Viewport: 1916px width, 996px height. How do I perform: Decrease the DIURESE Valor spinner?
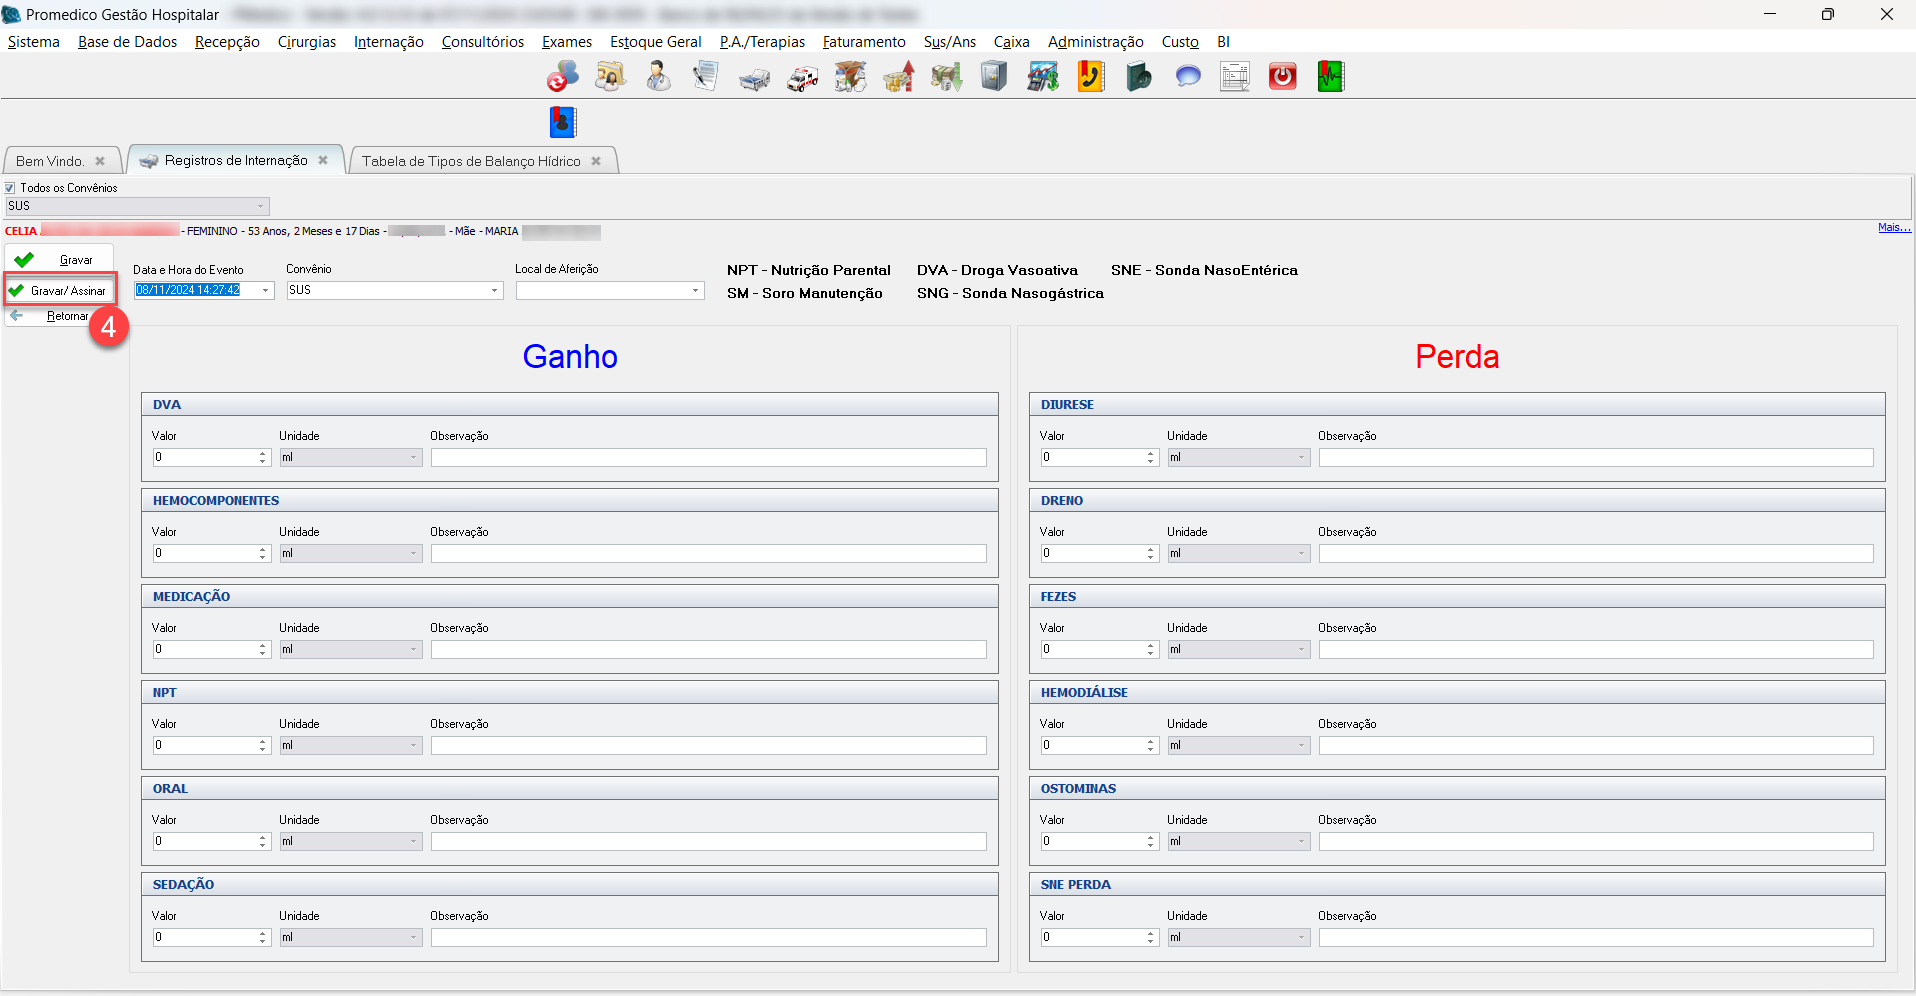point(1151,461)
